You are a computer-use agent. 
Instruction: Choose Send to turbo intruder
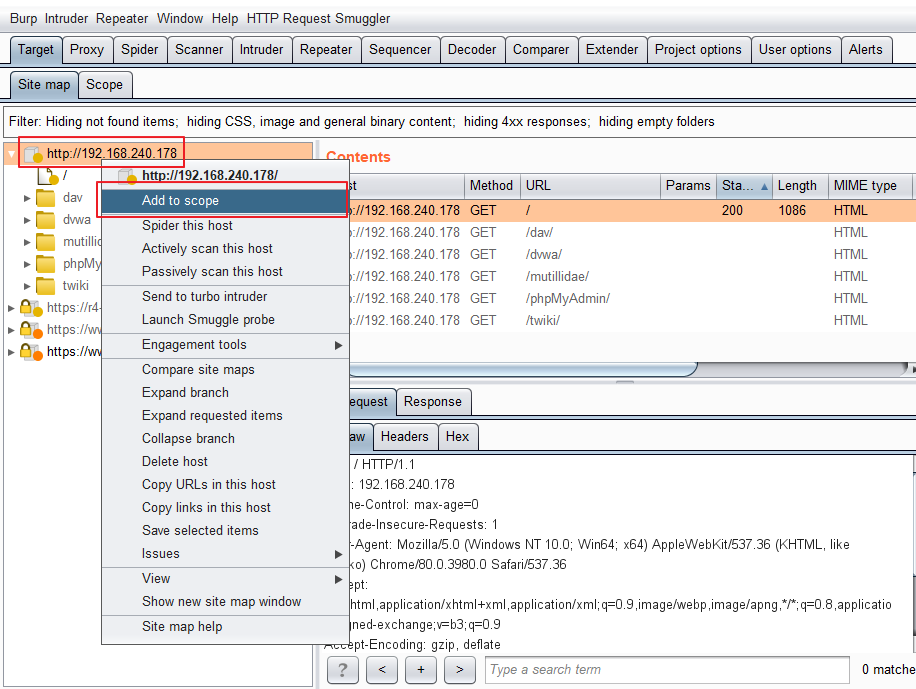click(225, 296)
